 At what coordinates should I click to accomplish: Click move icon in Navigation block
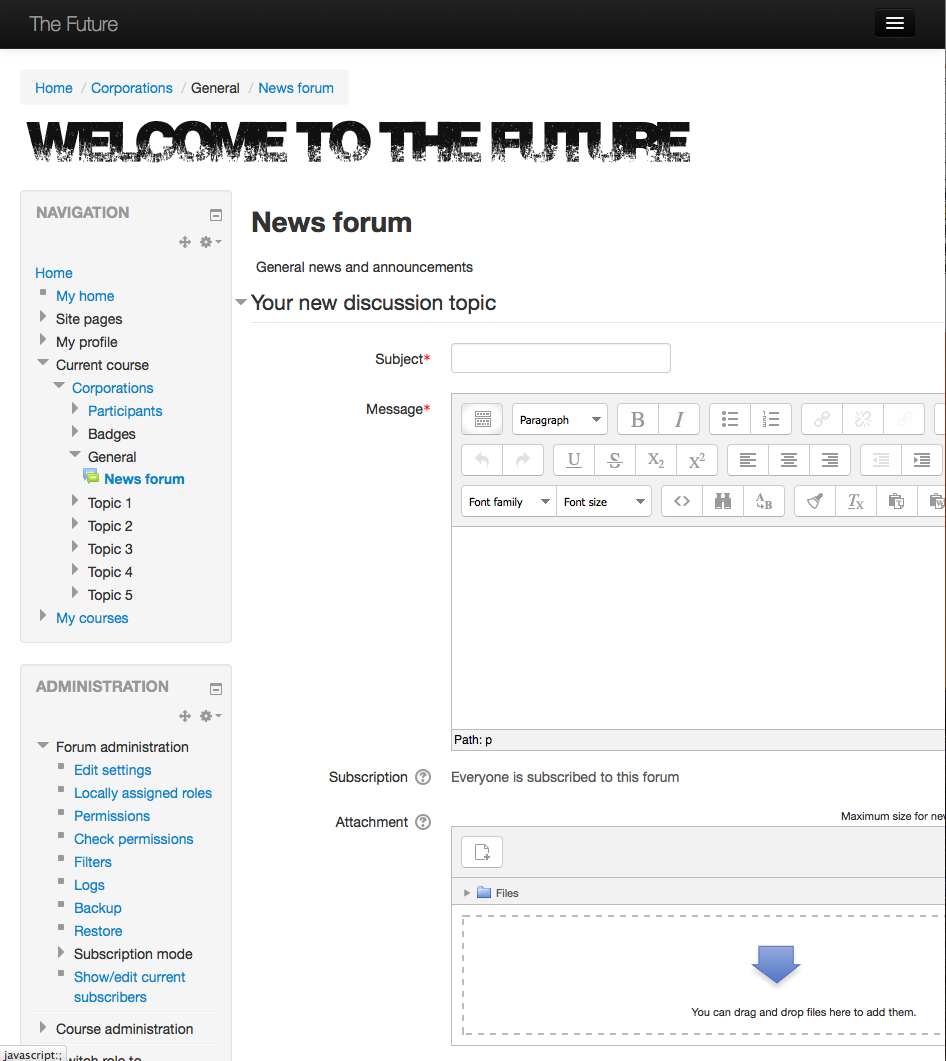[185, 242]
